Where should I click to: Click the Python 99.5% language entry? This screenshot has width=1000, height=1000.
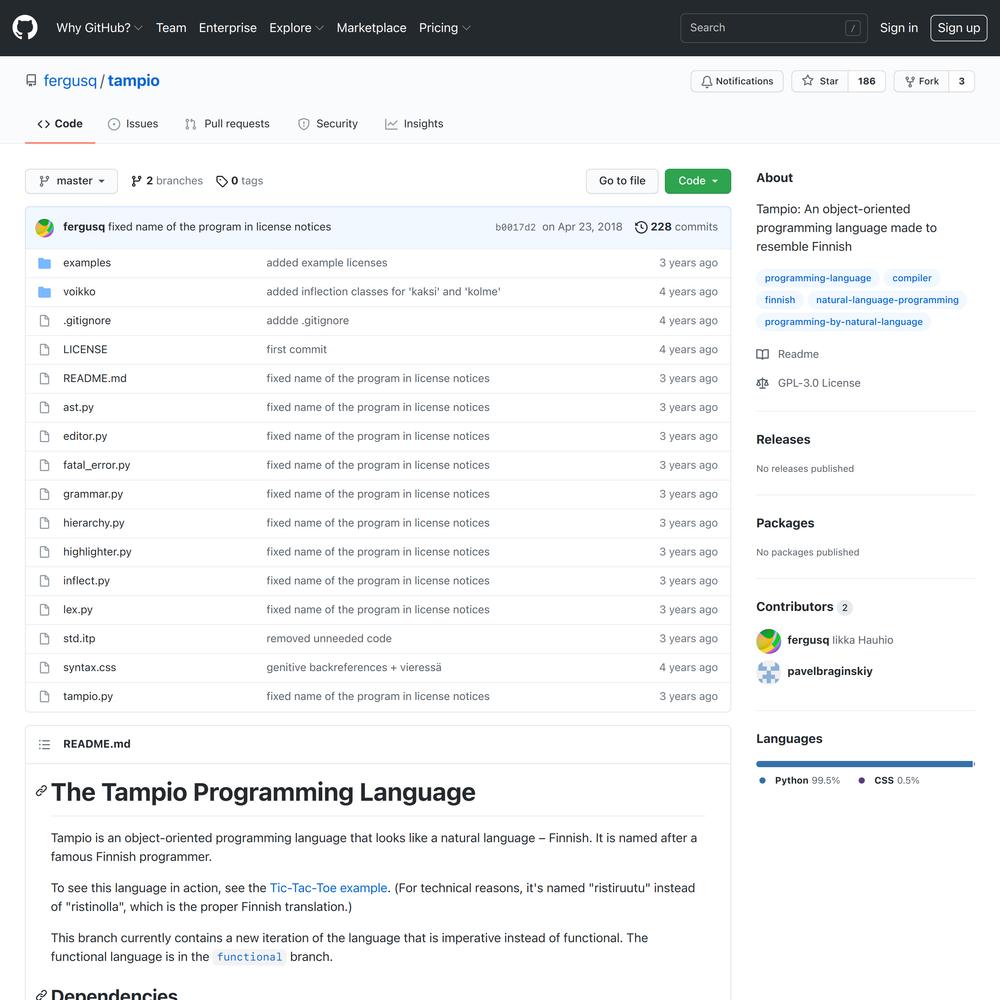pyautogui.click(x=800, y=781)
